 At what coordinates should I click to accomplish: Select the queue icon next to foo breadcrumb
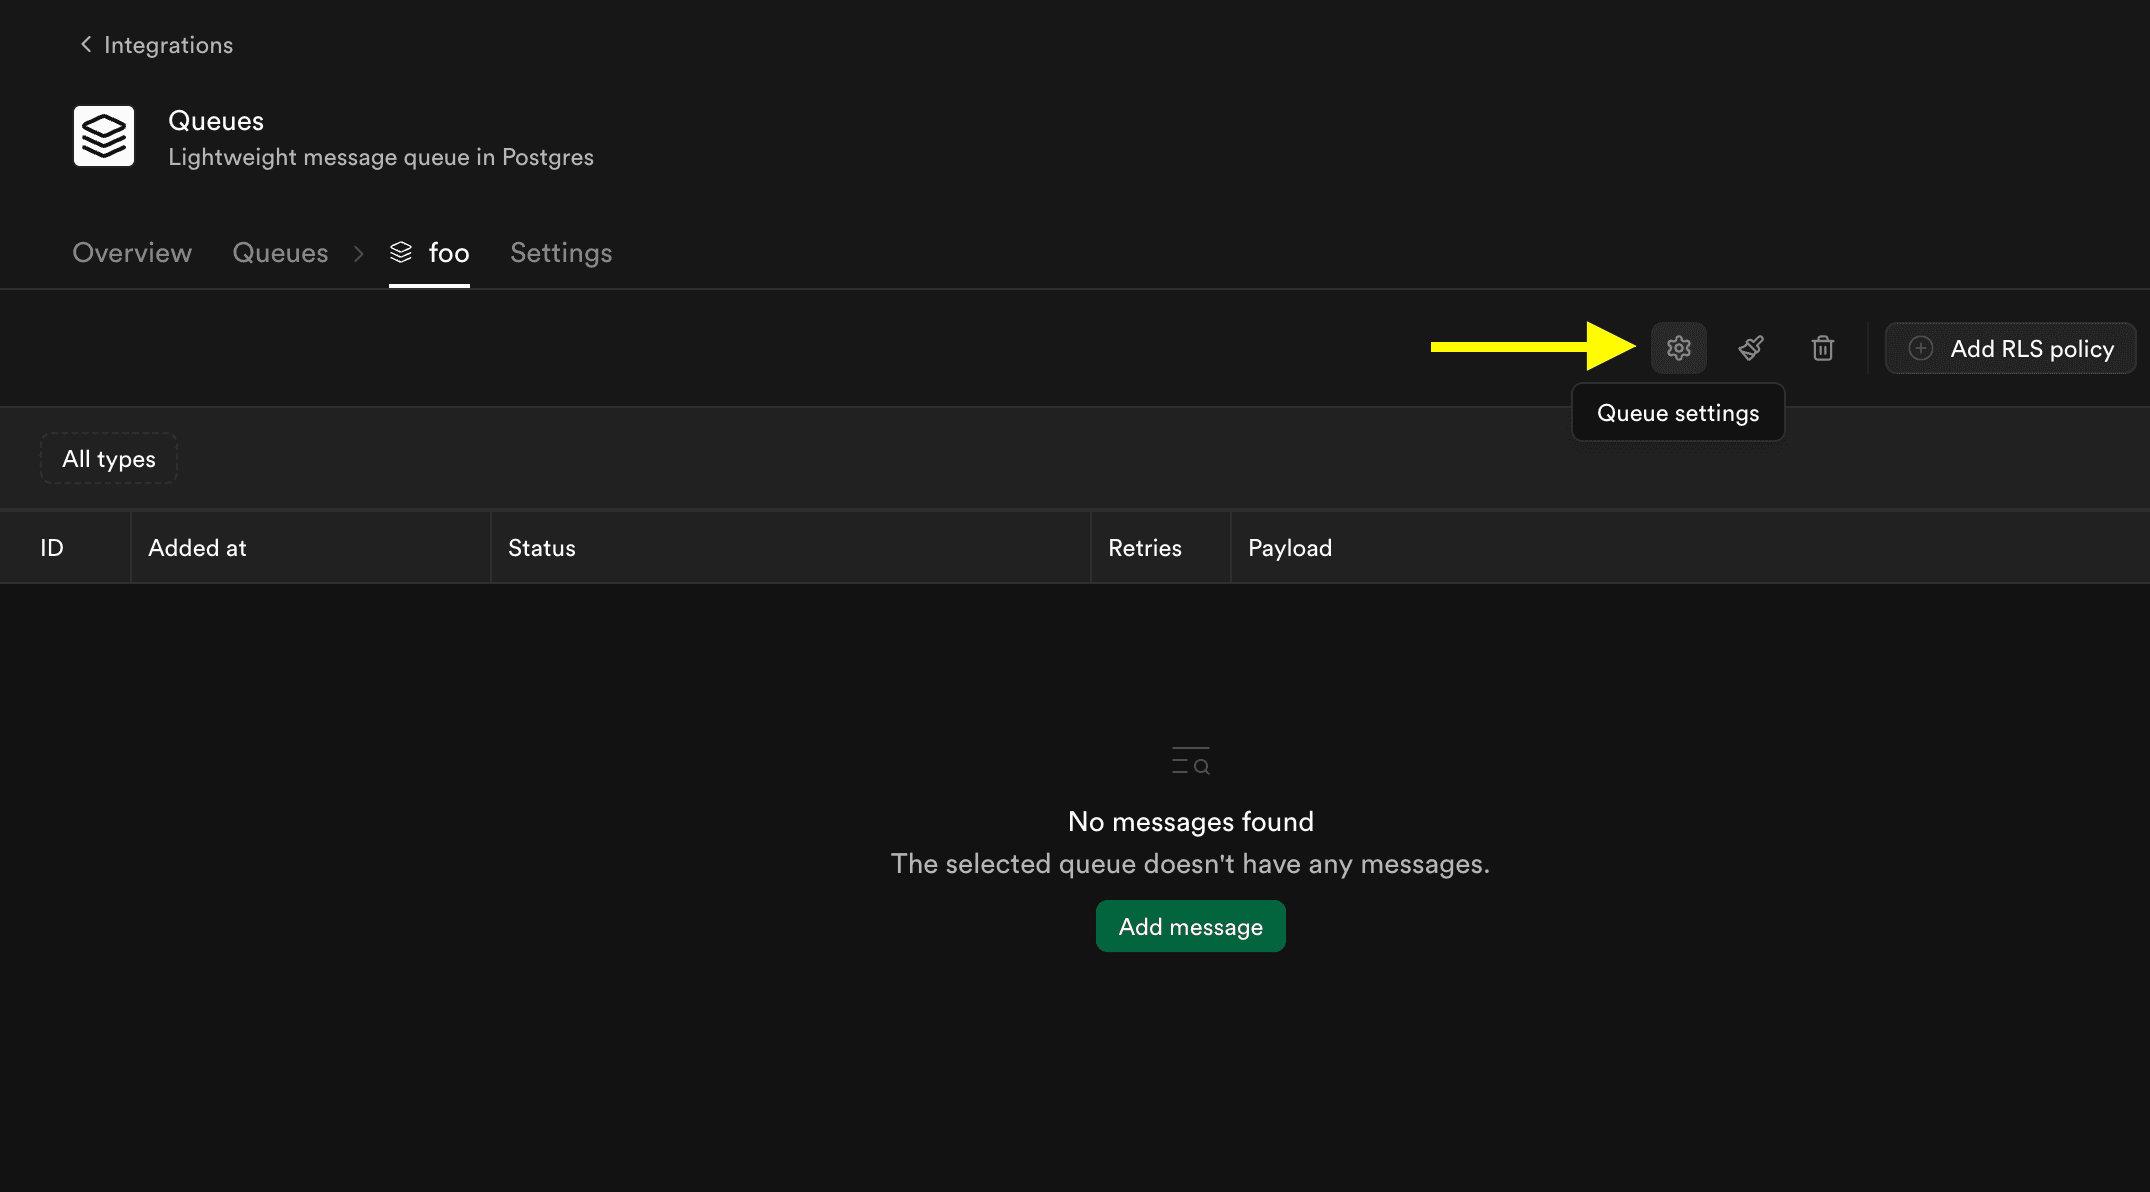399,253
